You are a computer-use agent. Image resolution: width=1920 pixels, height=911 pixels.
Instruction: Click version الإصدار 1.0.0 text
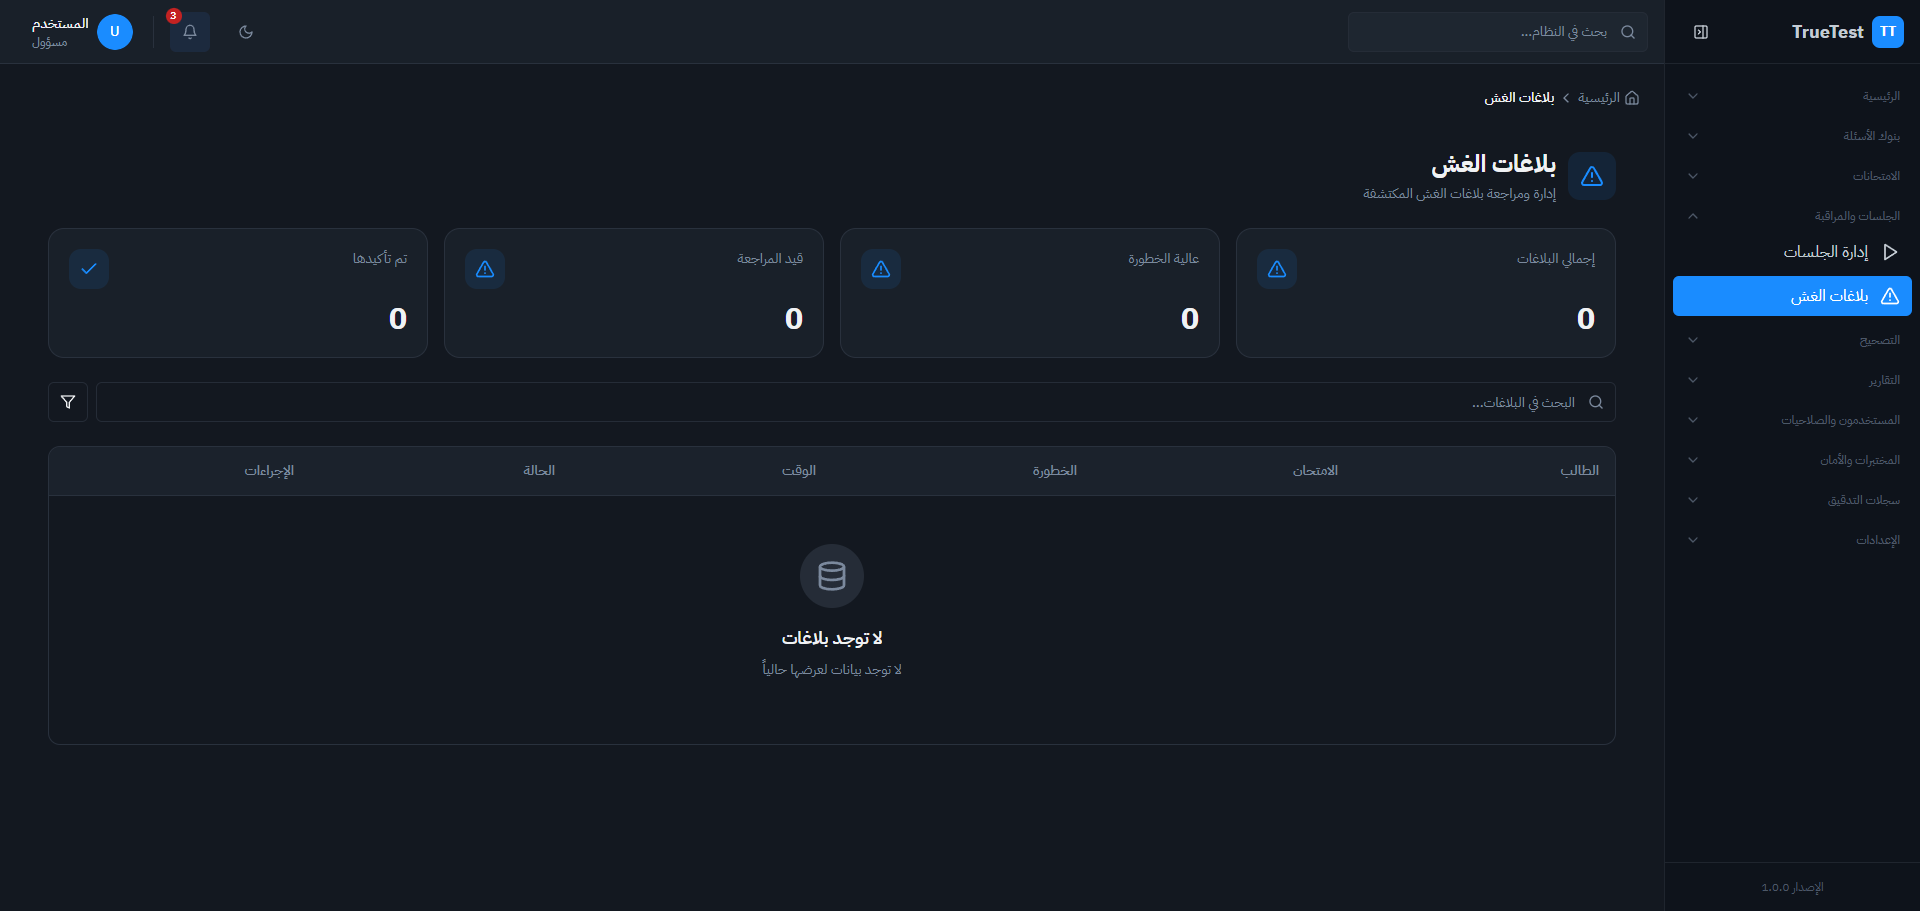pyautogui.click(x=1792, y=887)
